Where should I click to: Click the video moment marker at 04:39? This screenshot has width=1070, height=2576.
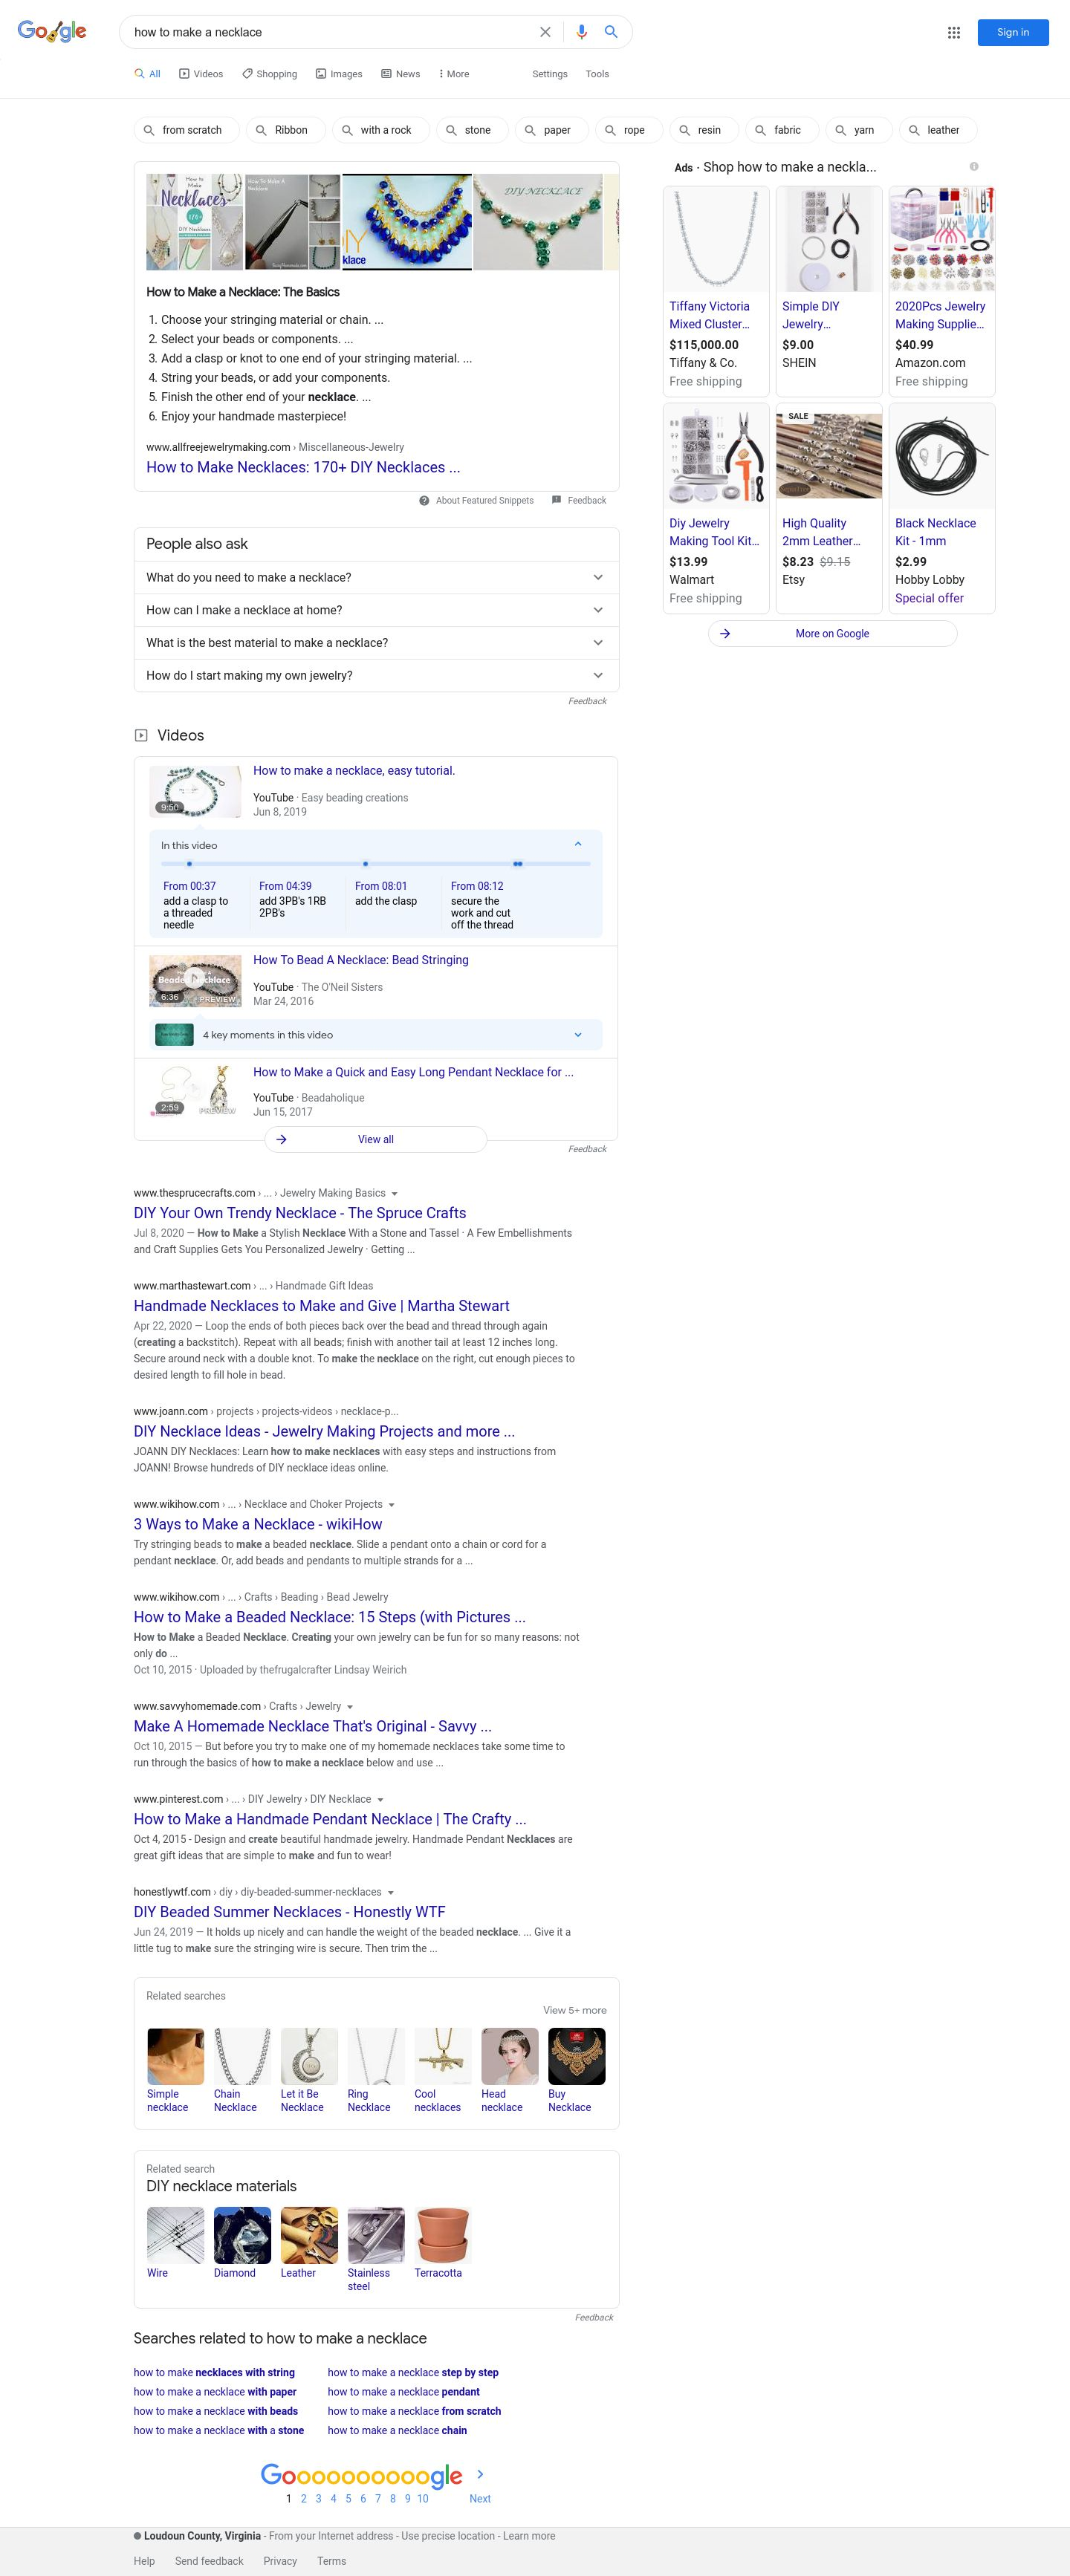coord(365,863)
